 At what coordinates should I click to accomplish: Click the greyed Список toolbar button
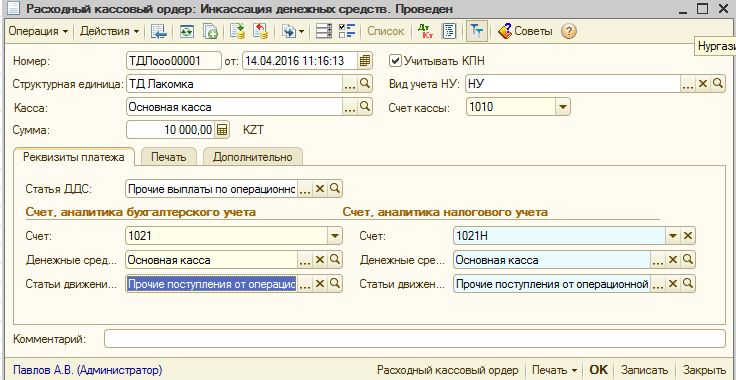[x=385, y=31]
